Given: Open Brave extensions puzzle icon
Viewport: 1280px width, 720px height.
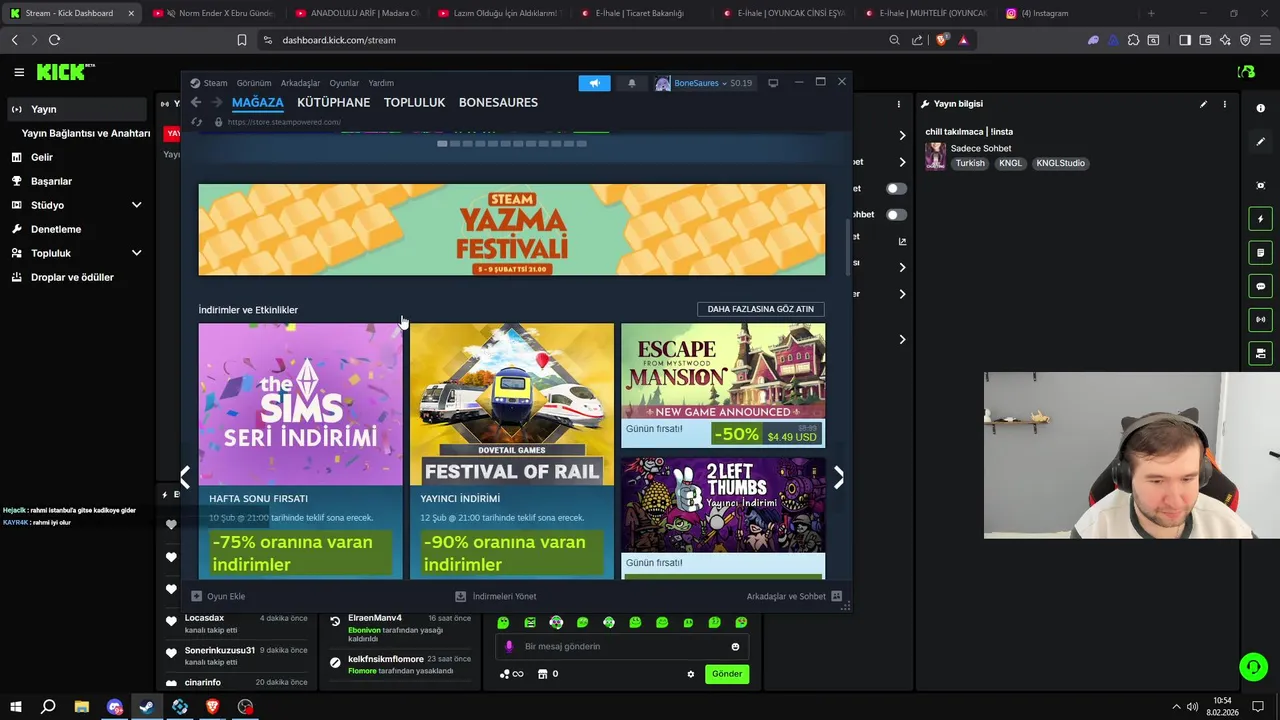Looking at the screenshot, I should [1133, 40].
